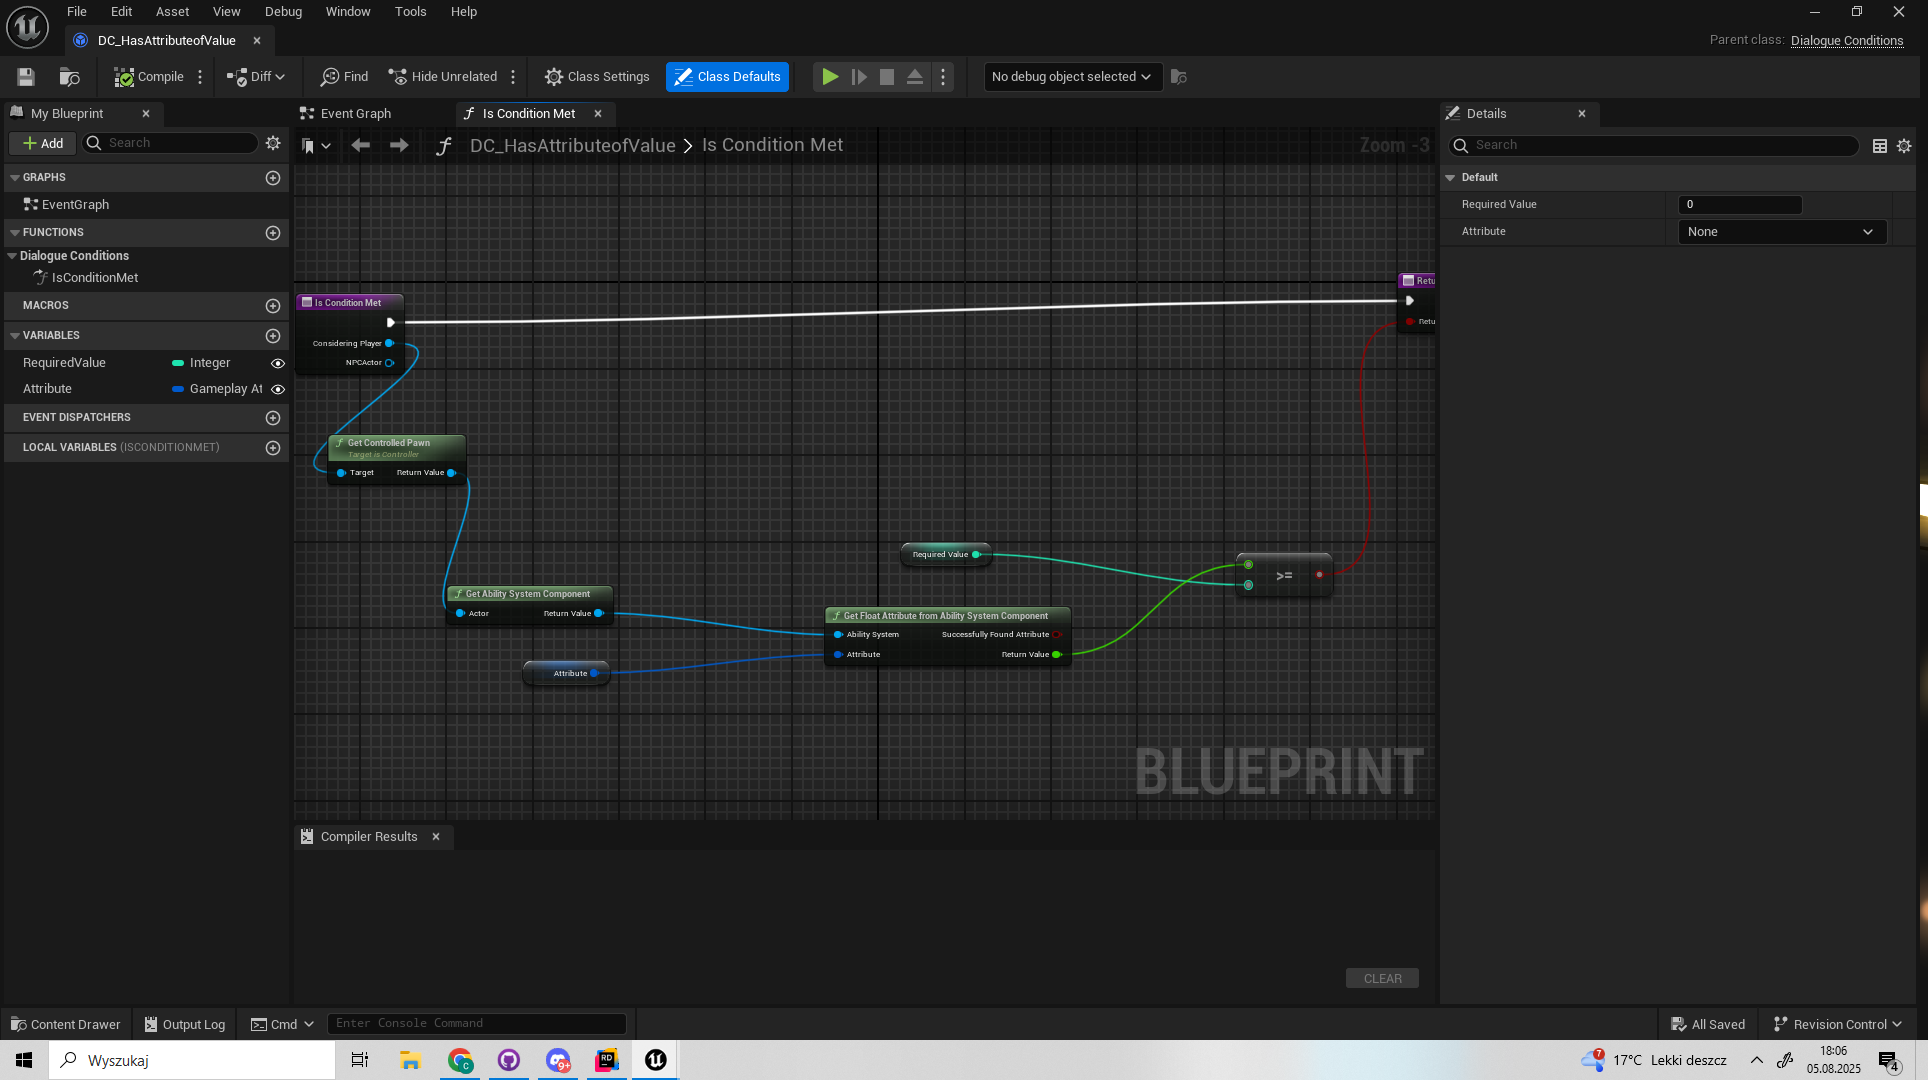Click CLEAR compiler results button
Image resolution: width=1928 pixels, height=1084 pixels.
click(x=1382, y=979)
